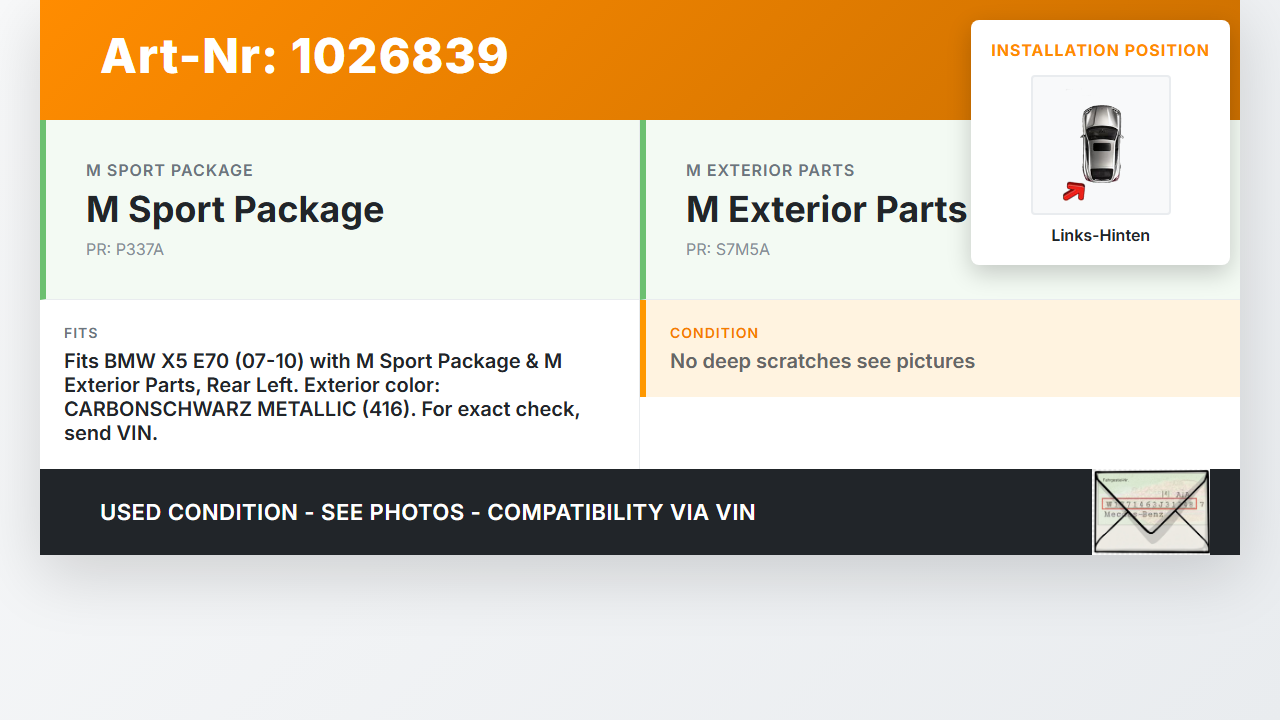Image resolution: width=1280 pixels, height=720 pixels.
Task: Click the envelope VIN document icon
Action: click(1151, 512)
